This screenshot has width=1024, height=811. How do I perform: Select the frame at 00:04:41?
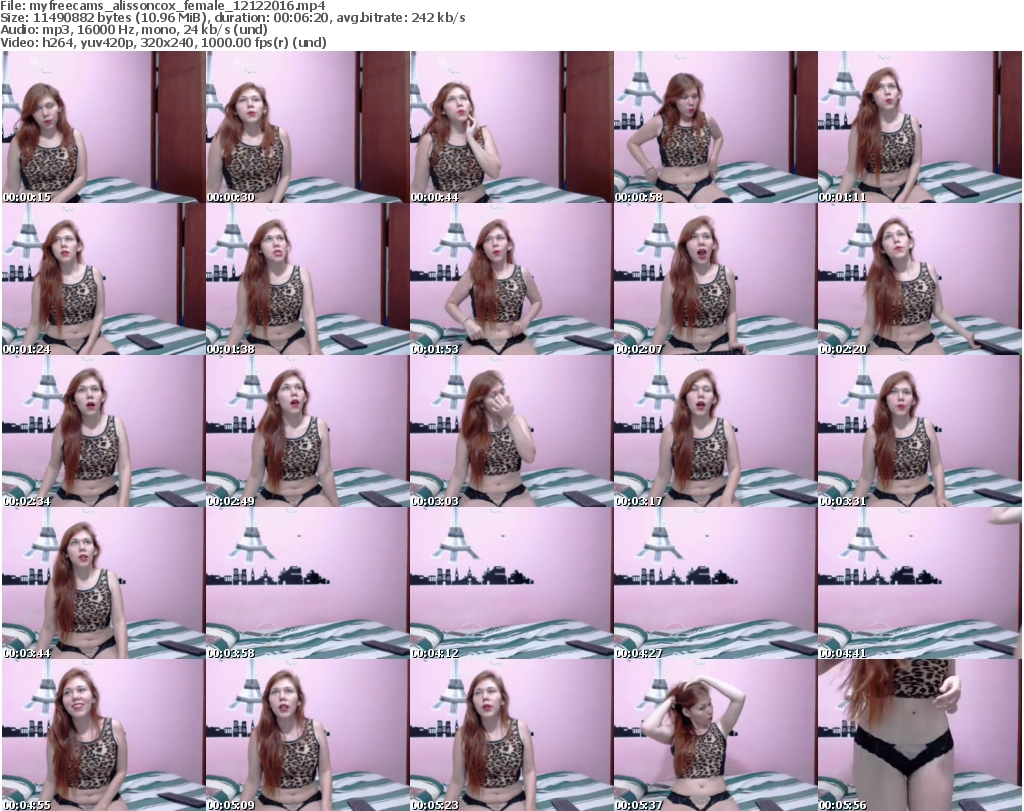(x=919, y=583)
